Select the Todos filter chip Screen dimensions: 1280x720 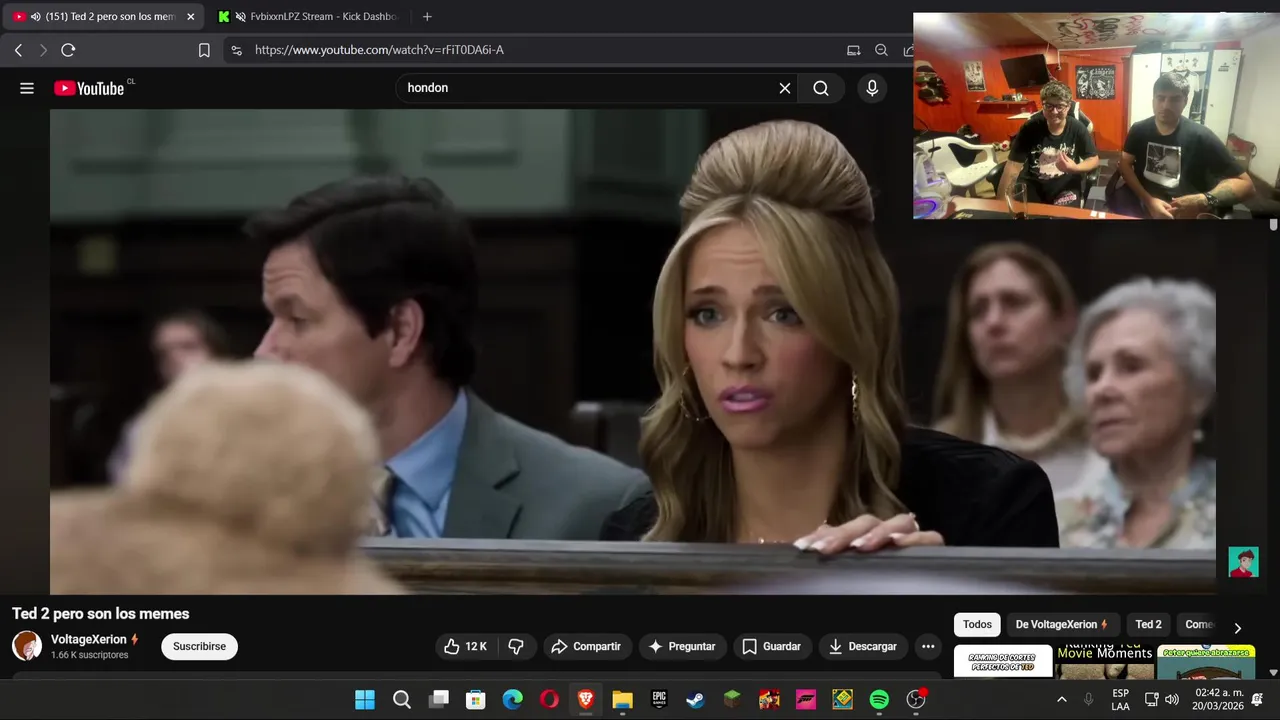point(977,624)
